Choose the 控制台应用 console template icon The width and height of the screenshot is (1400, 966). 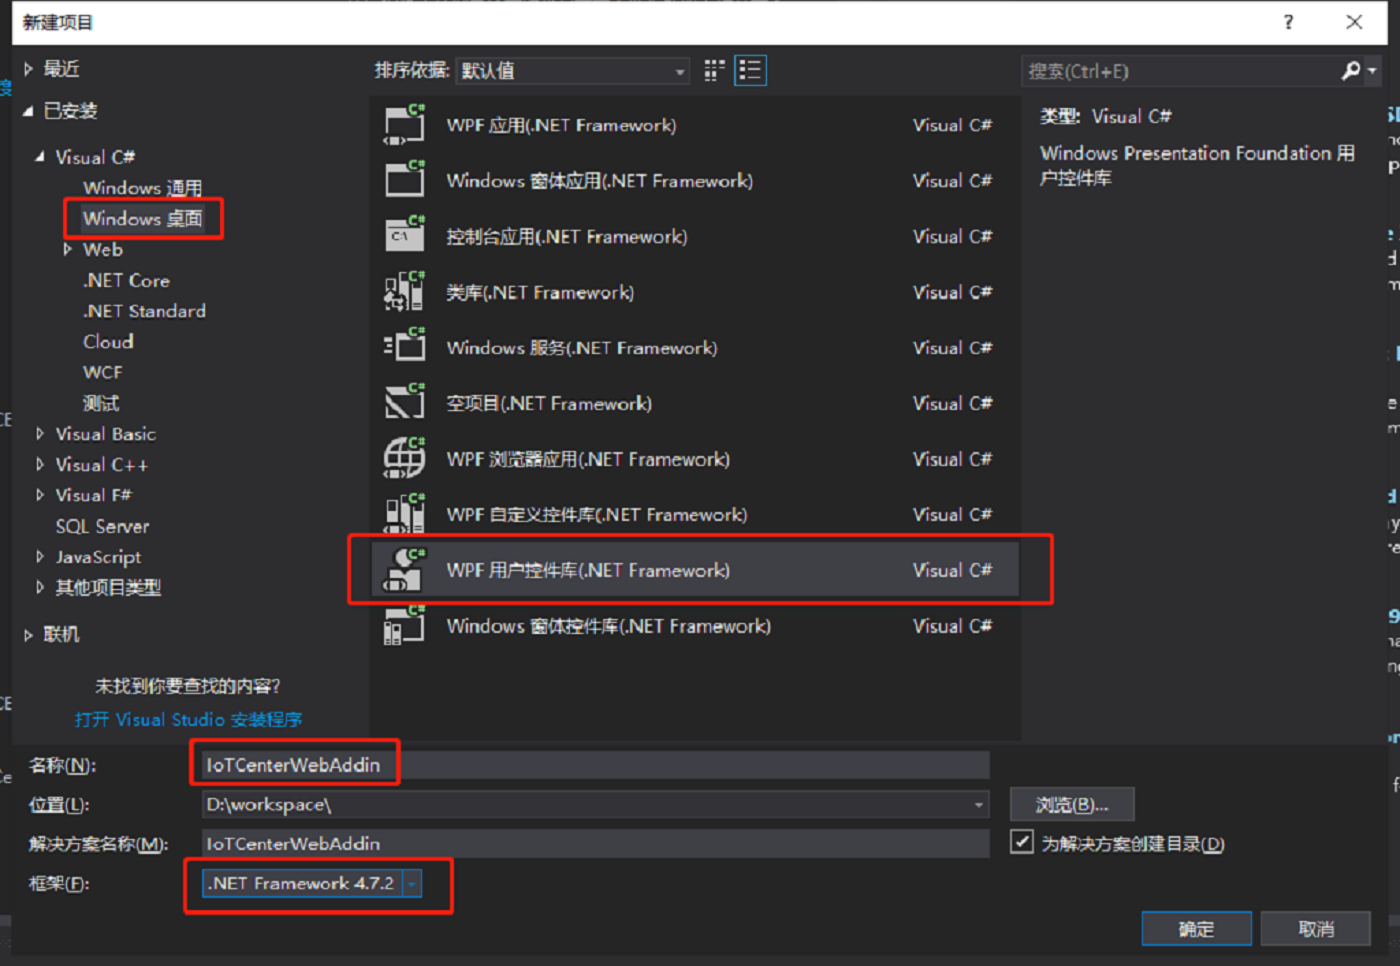pyautogui.click(x=405, y=236)
